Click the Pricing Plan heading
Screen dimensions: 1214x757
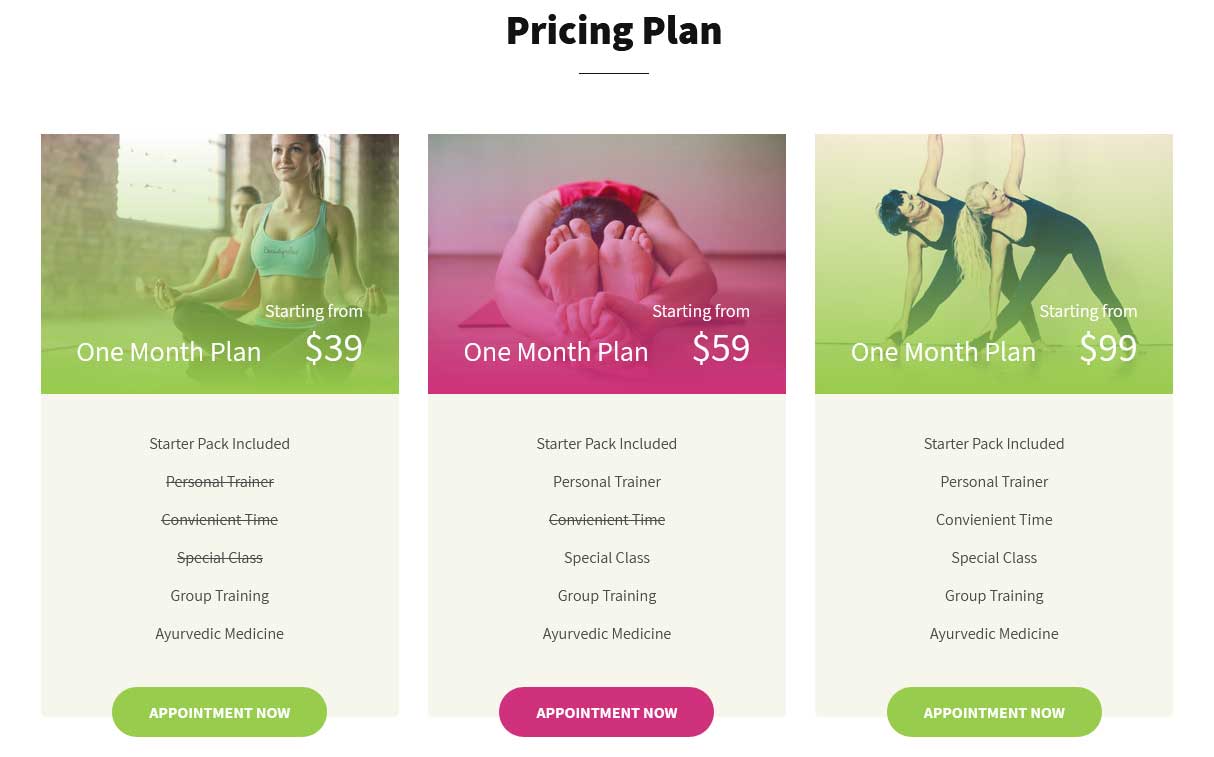click(614, 30)
